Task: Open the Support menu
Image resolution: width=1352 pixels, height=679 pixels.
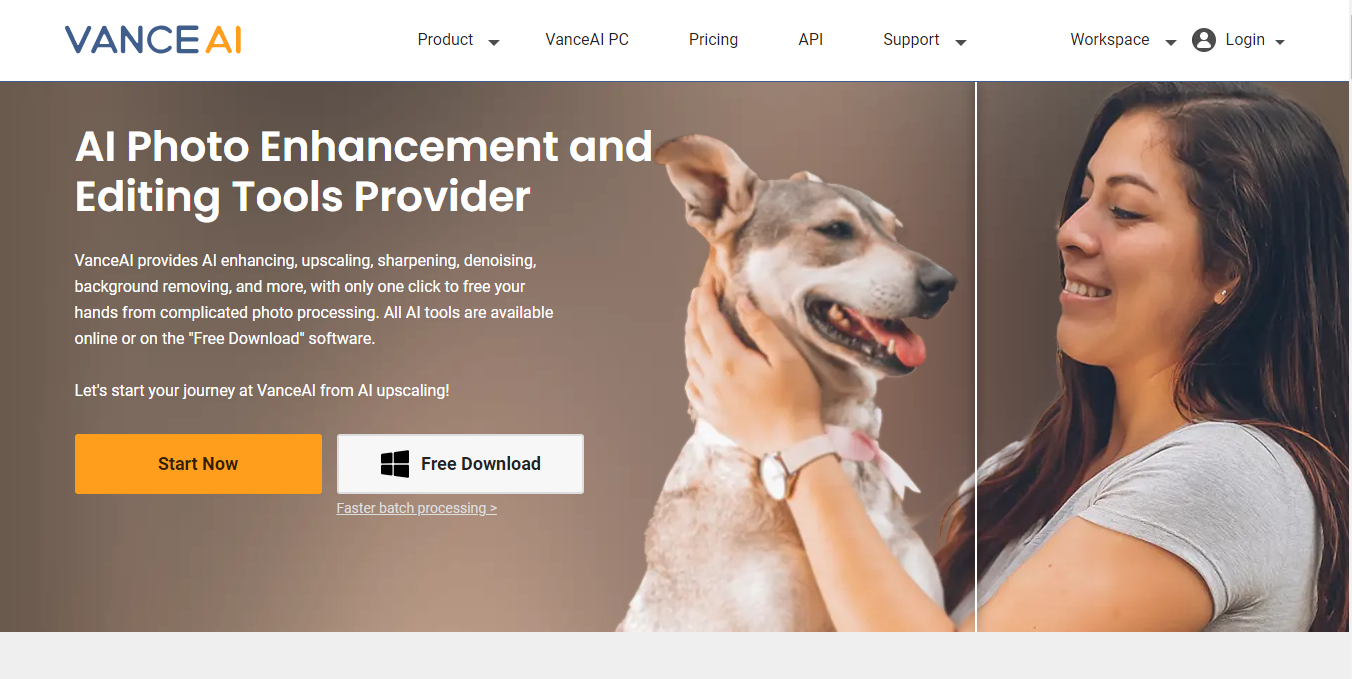Action: [911, 40]
